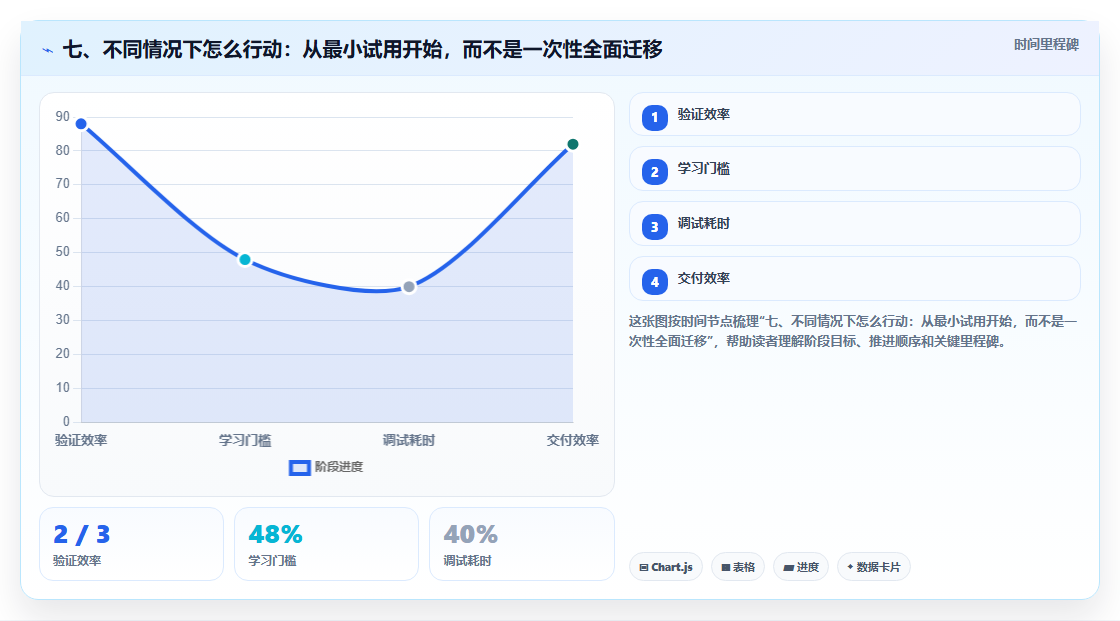Toggle the 阶段进度 legend swatch
The height and width of the screenshot is (621, 1120).
299,468
